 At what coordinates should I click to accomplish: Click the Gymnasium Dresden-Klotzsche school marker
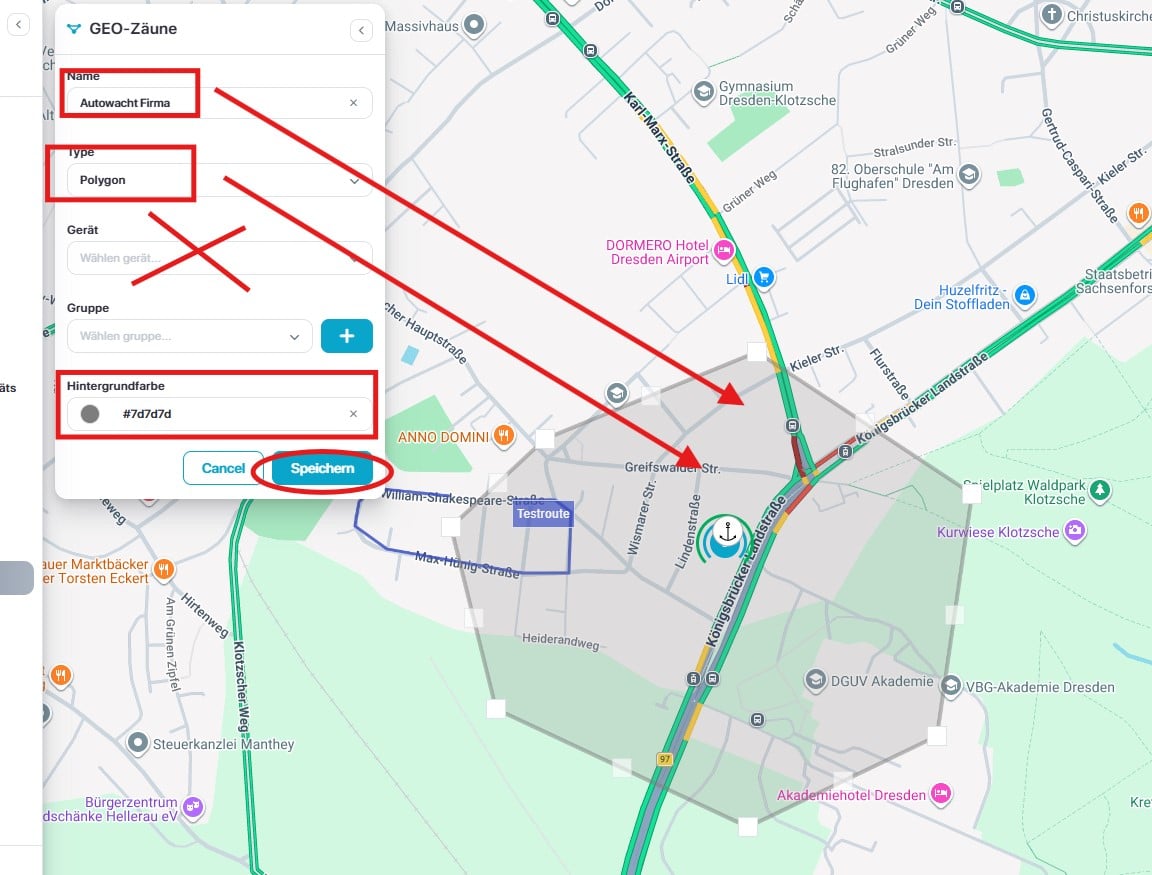[x=704, y=92]
